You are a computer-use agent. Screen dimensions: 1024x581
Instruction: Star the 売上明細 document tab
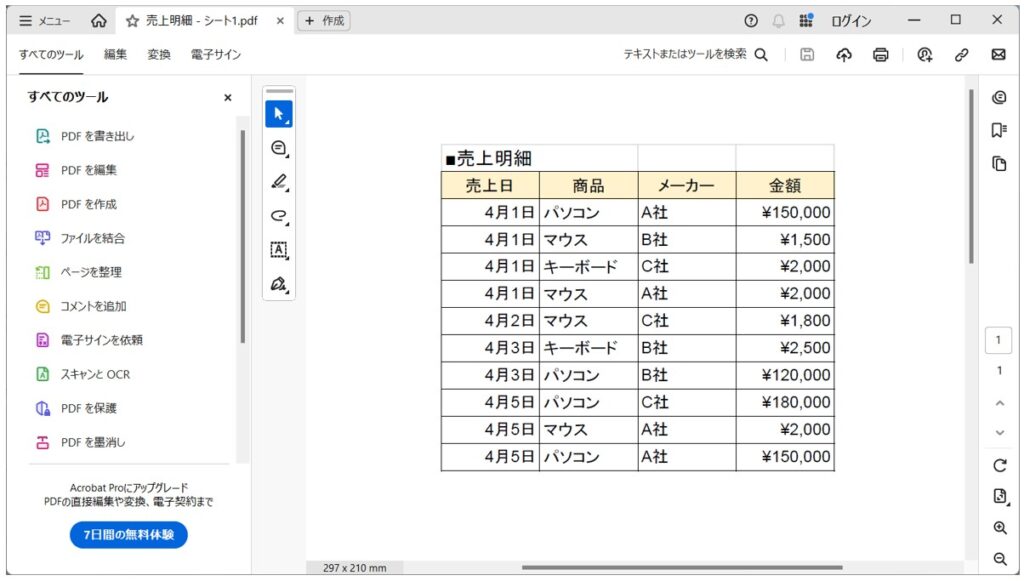click(x=132, y=21)
